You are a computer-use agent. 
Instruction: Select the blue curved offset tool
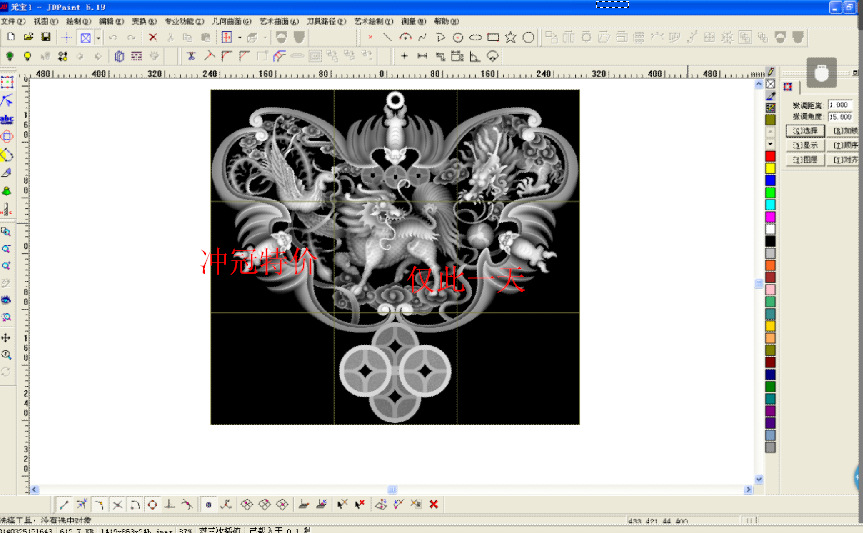point(280,56)
